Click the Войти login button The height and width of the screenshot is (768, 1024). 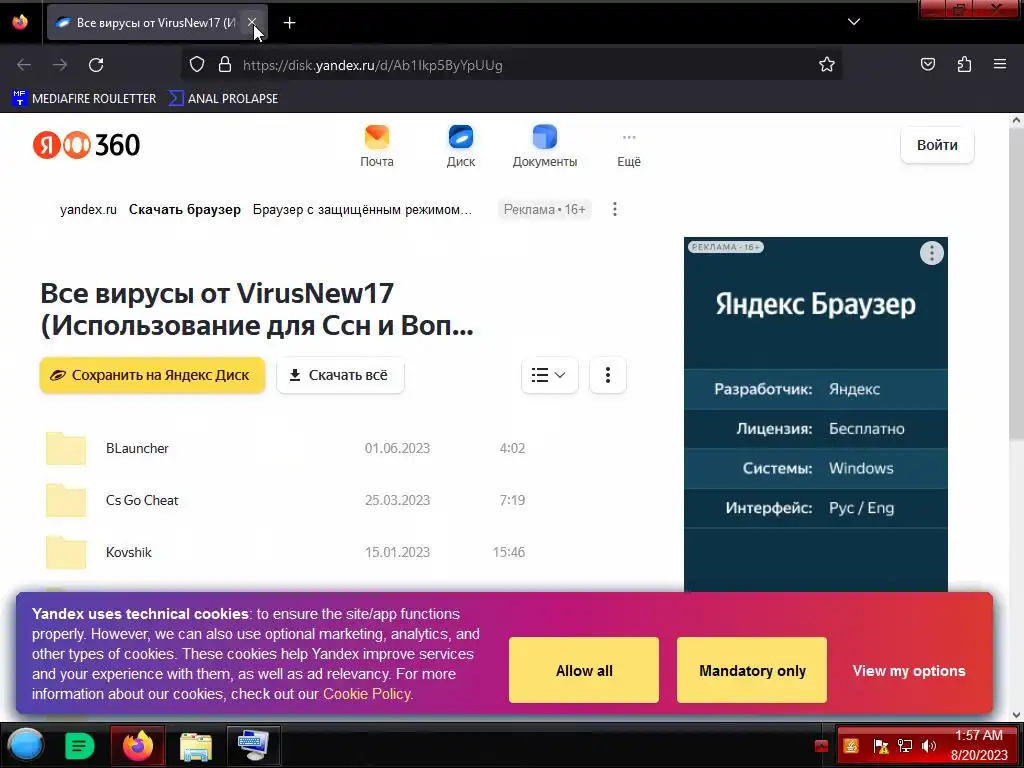[x=937, y=145]
